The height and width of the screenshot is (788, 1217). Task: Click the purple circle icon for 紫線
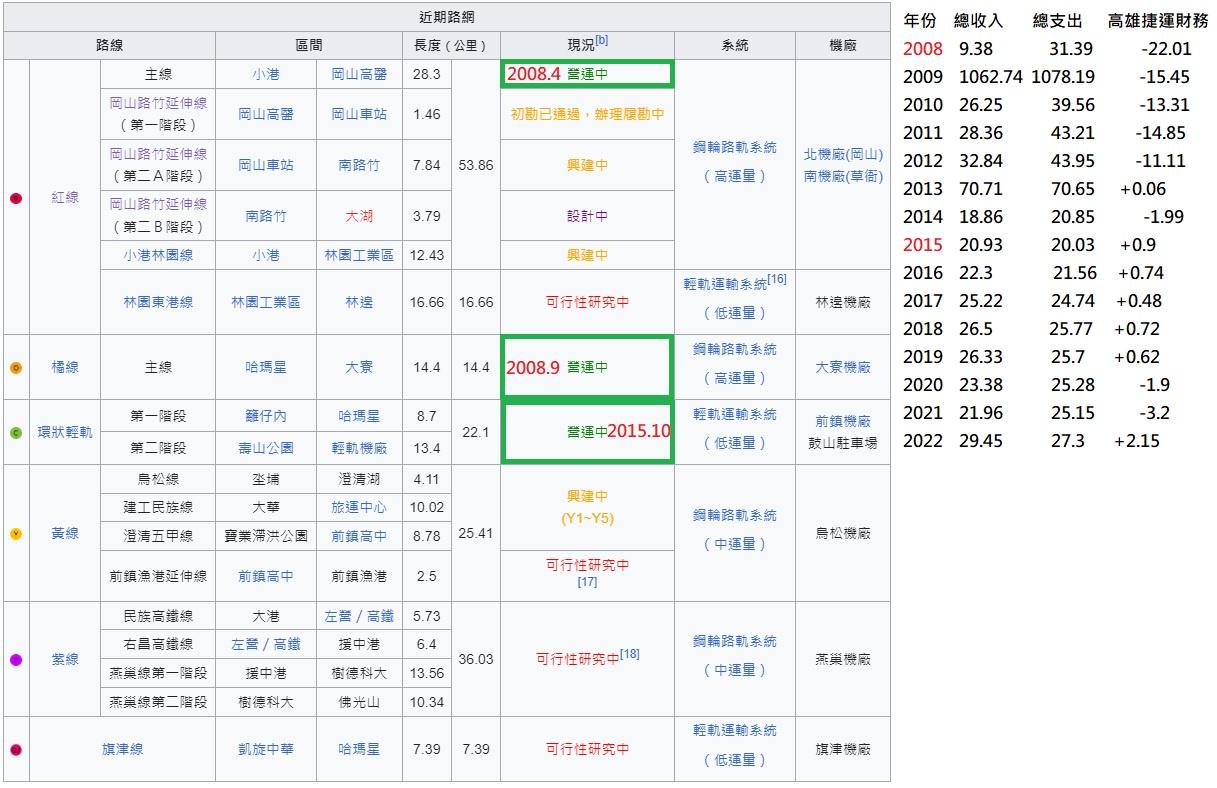(x=16, y=660)
